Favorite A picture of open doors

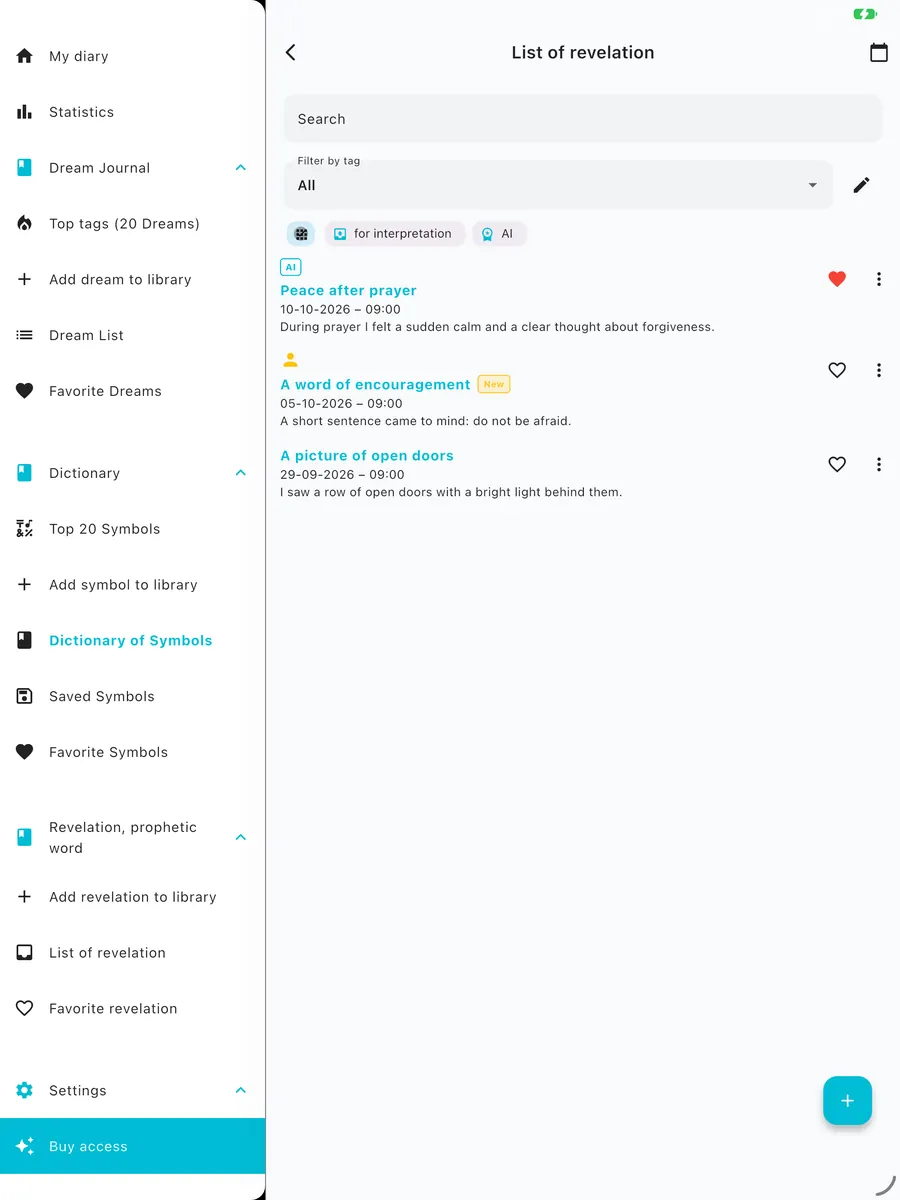(837, 464)
